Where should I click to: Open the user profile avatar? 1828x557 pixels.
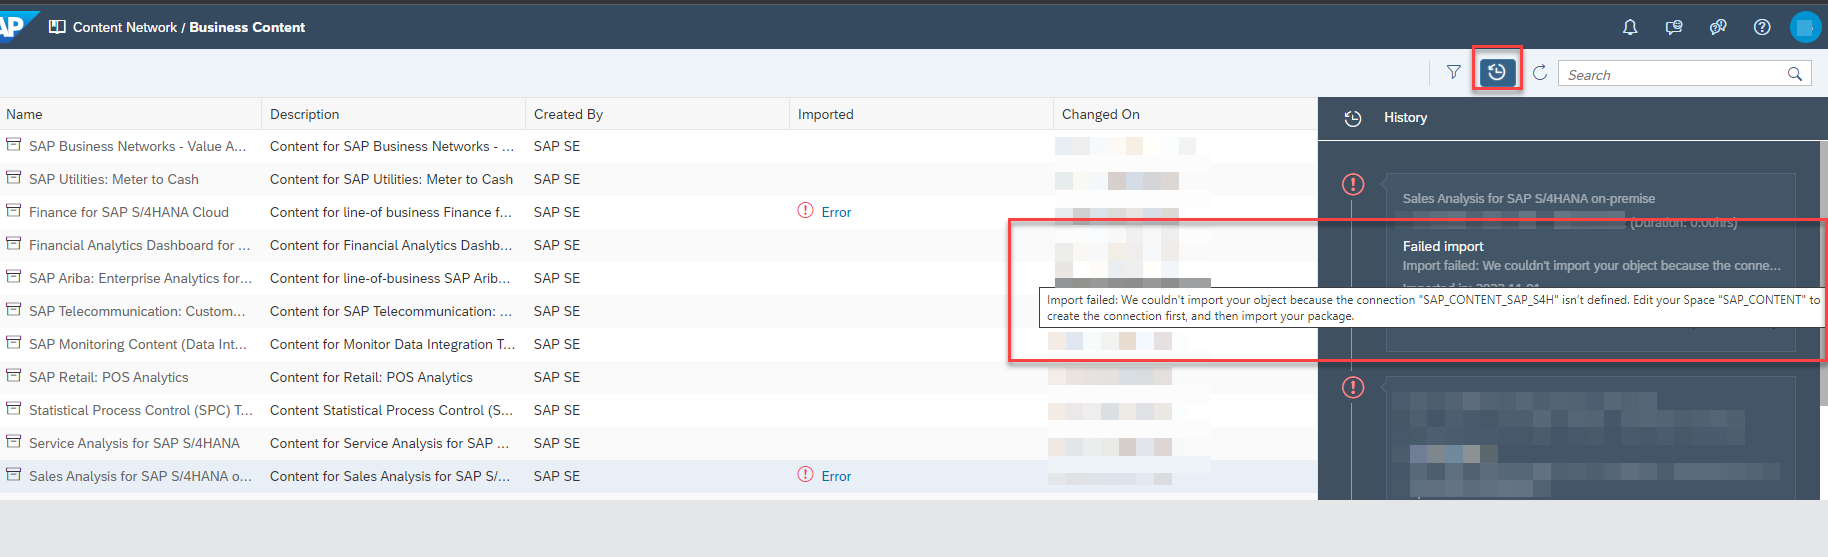(1805, 27)
